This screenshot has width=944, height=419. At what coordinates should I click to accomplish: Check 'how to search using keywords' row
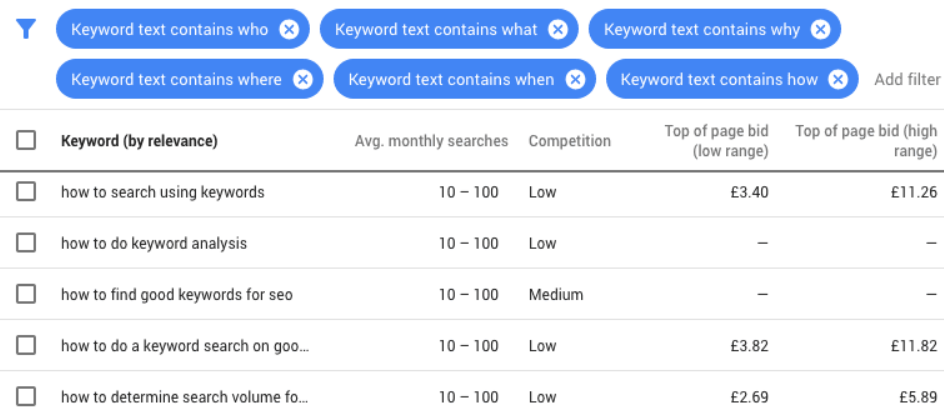[26, 192]
